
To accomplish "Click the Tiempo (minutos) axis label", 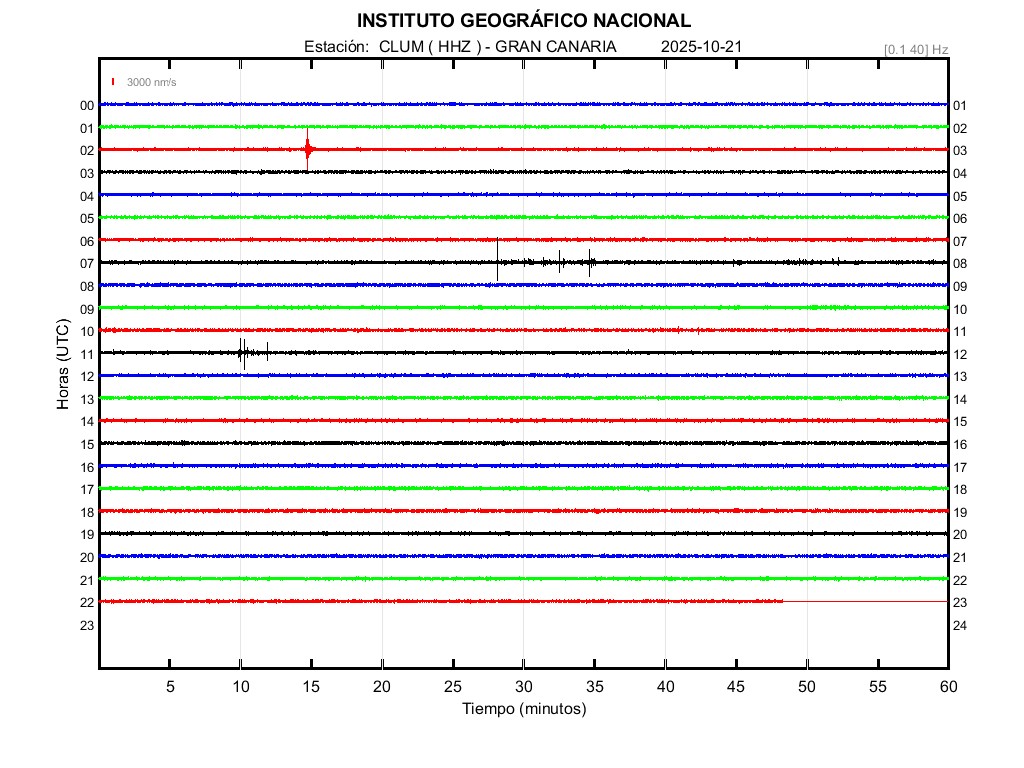I will [523, 709].
